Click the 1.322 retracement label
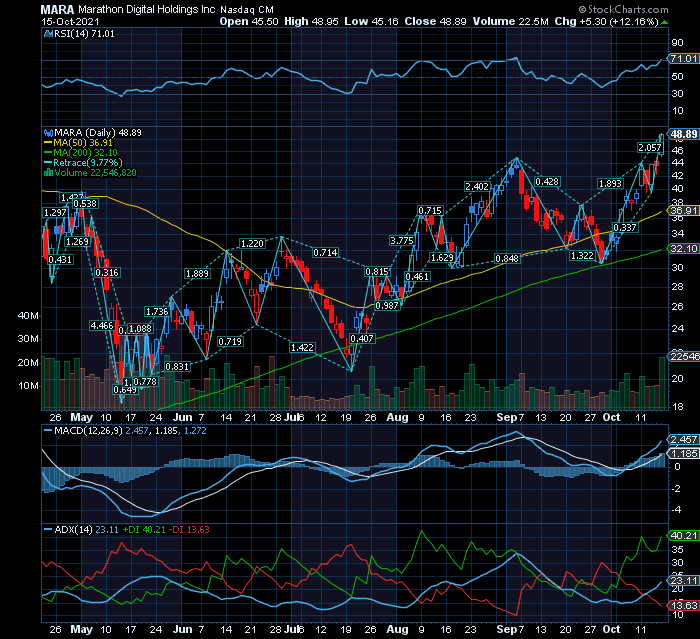 click(582, 255)
